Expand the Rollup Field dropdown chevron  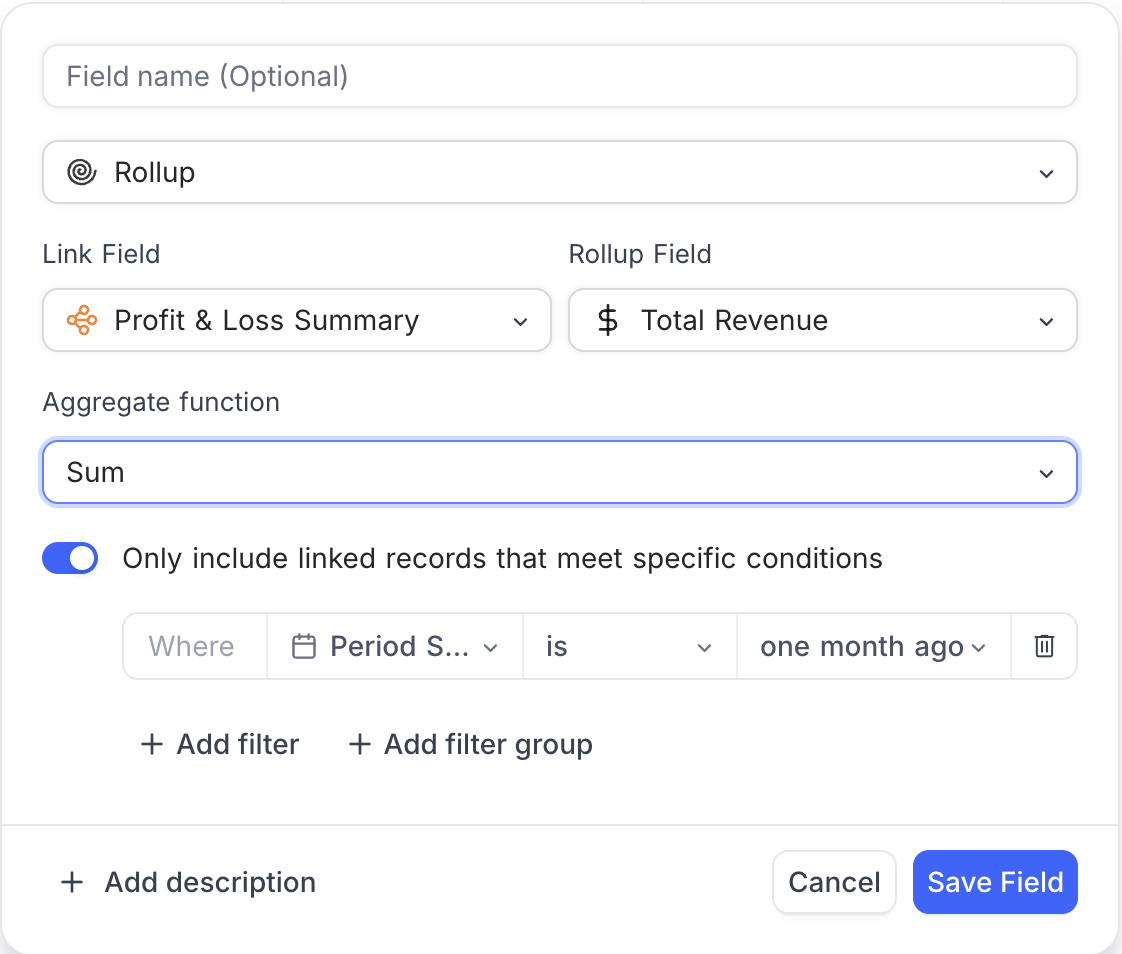click(x=1046, y=322)
